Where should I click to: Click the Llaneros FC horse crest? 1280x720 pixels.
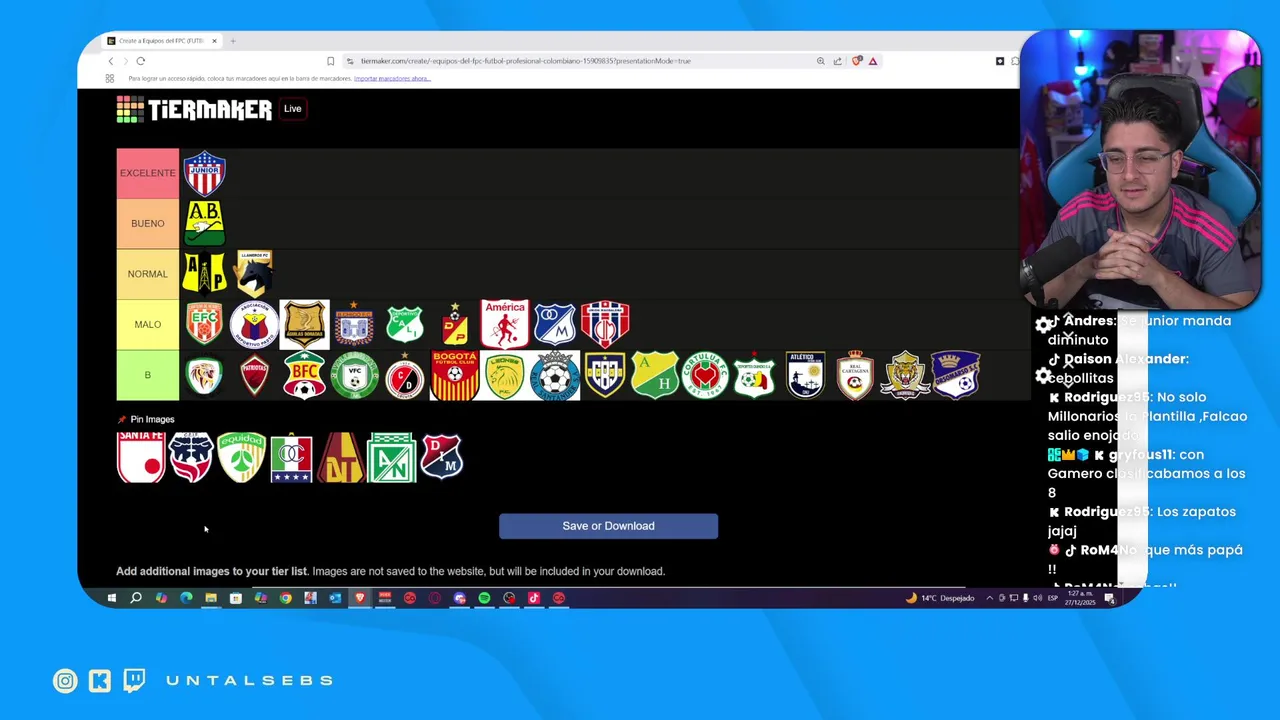tap(254, 273)
